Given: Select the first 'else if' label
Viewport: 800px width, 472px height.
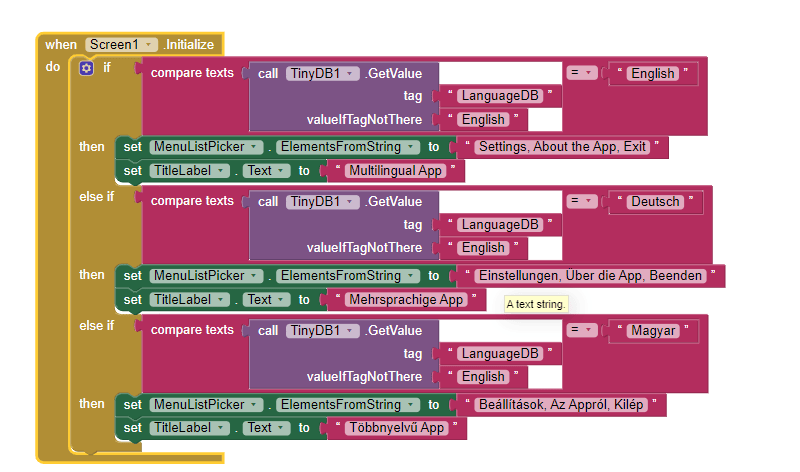Looking at the screenshot, I should [x=96, y=196].
